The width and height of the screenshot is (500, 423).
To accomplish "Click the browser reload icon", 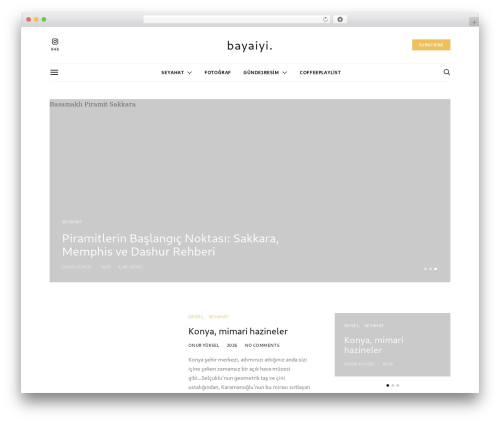I will [325, 20].
